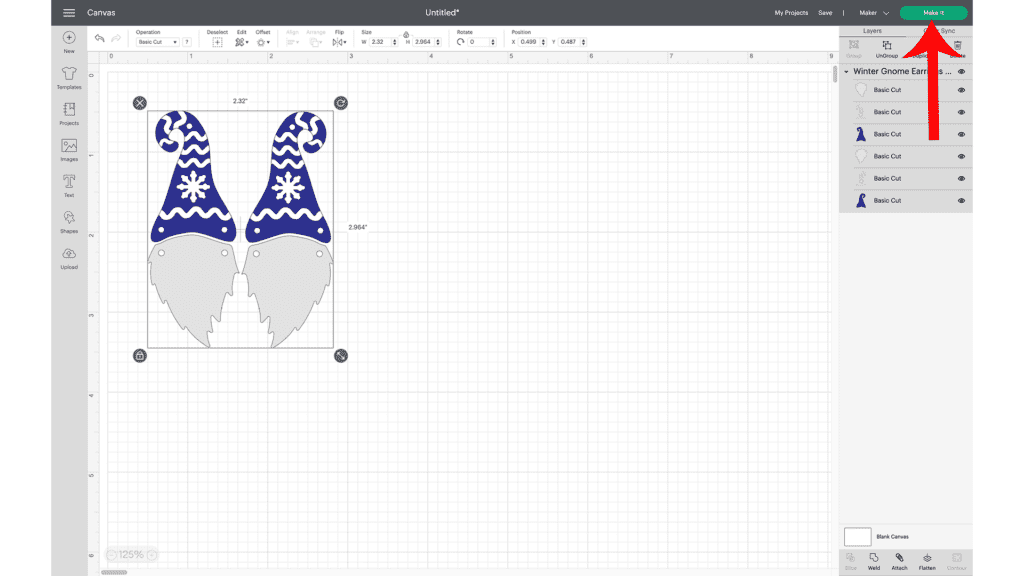Viewport: 1024px width, 576px height.
Task: Zoom in with the plus button
Action: coord(152,555)
